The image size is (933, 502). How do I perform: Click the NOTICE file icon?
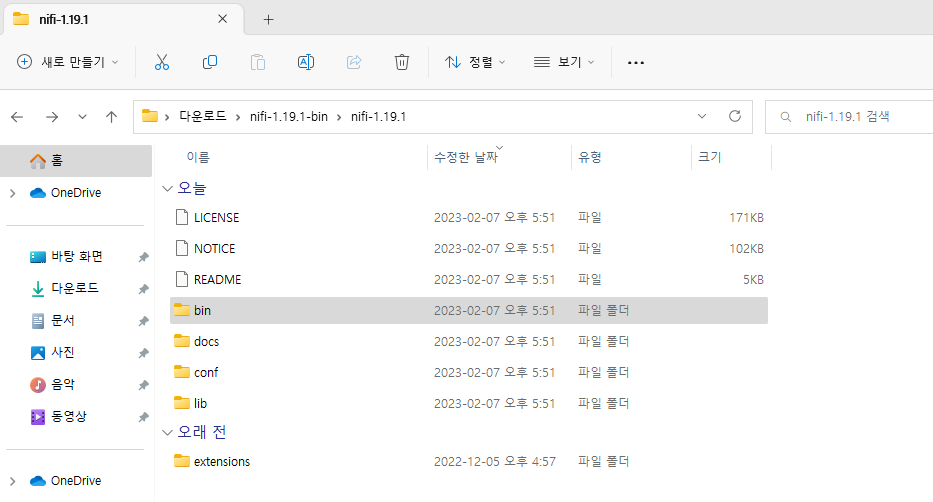(181, 248)
